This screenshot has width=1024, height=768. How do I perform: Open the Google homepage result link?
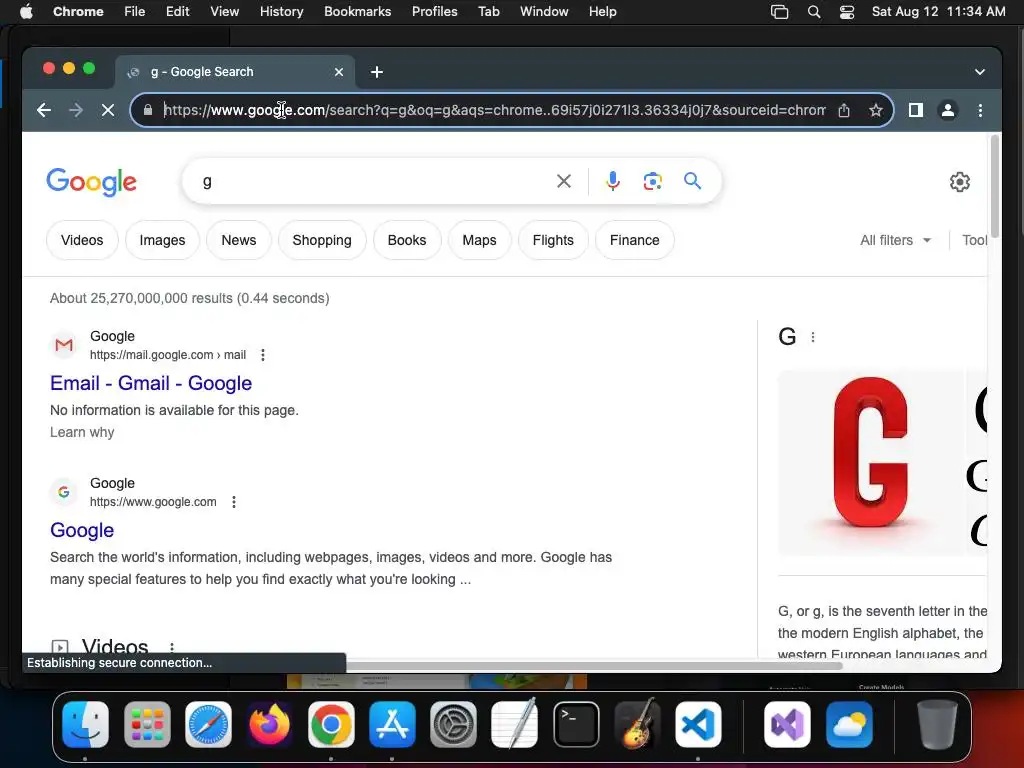coord(82,530)
